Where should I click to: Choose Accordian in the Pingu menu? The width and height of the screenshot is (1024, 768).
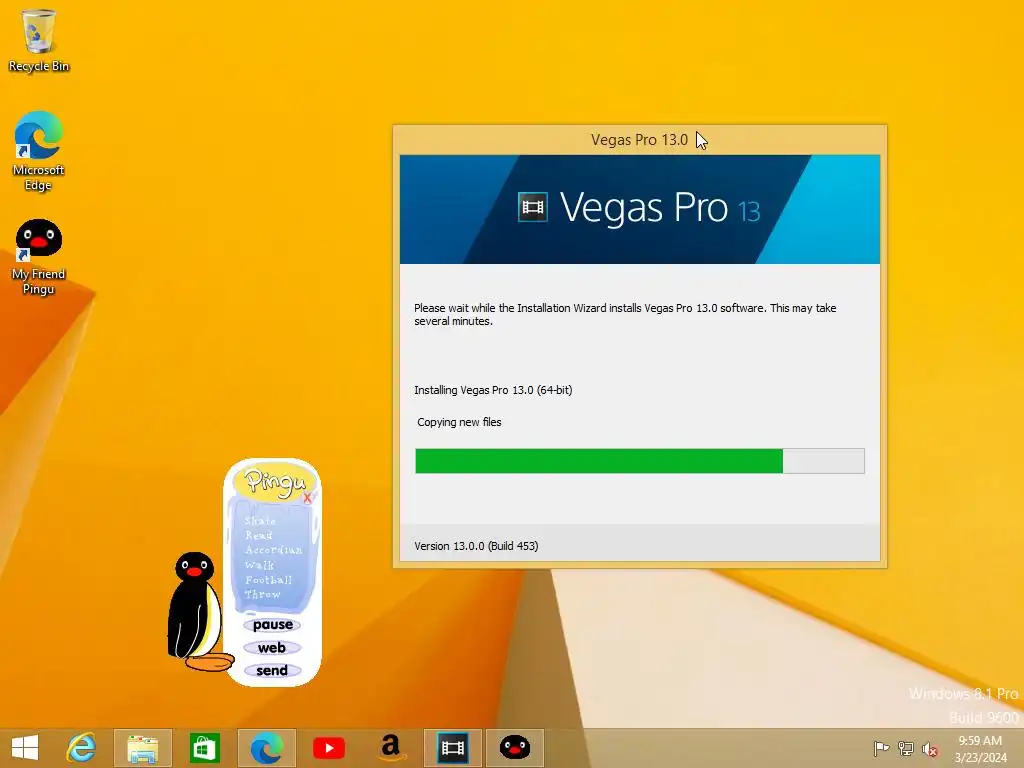pyautogui.click(x=274, y=550)
